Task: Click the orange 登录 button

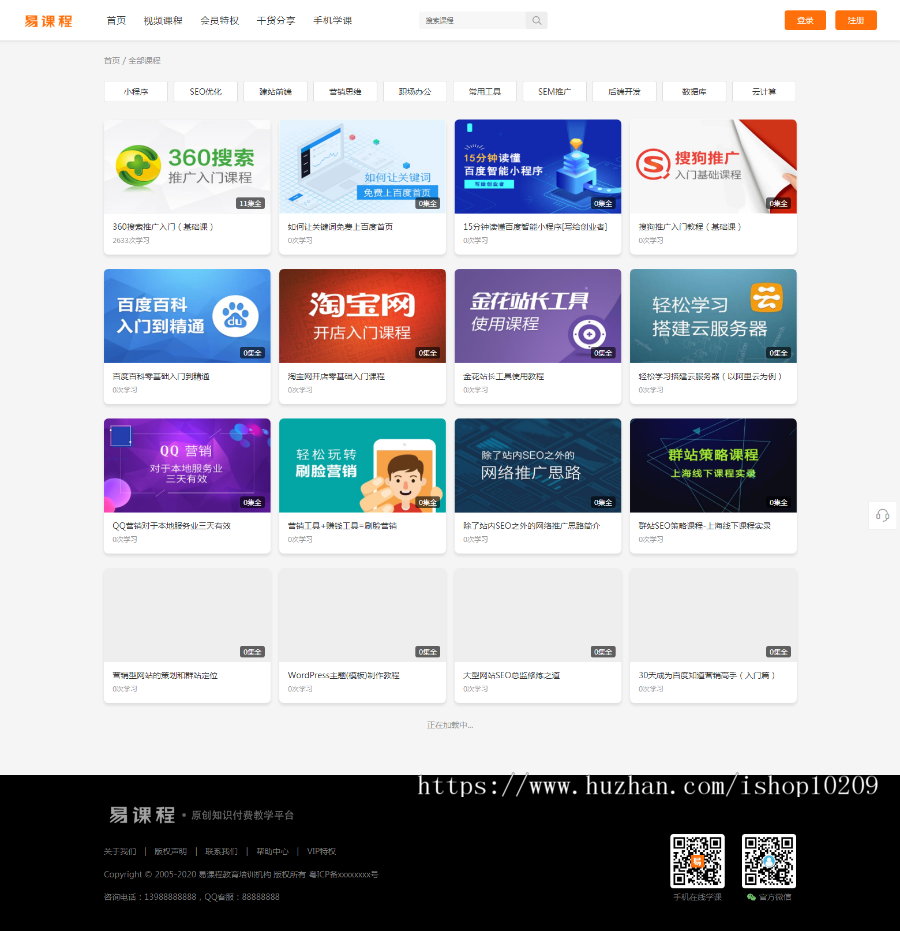Action: [805, 20]
